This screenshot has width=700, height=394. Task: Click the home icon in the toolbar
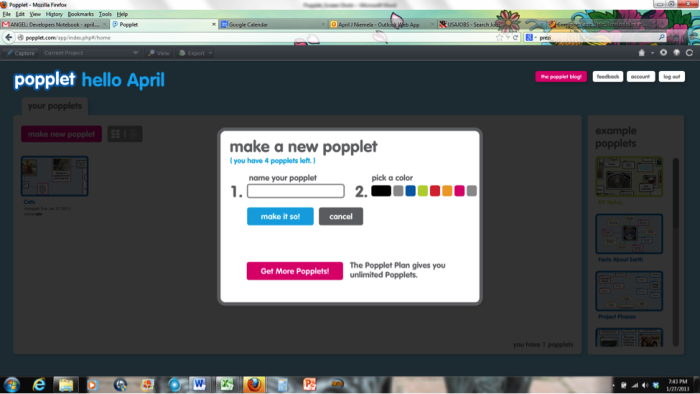pos(642,53)
